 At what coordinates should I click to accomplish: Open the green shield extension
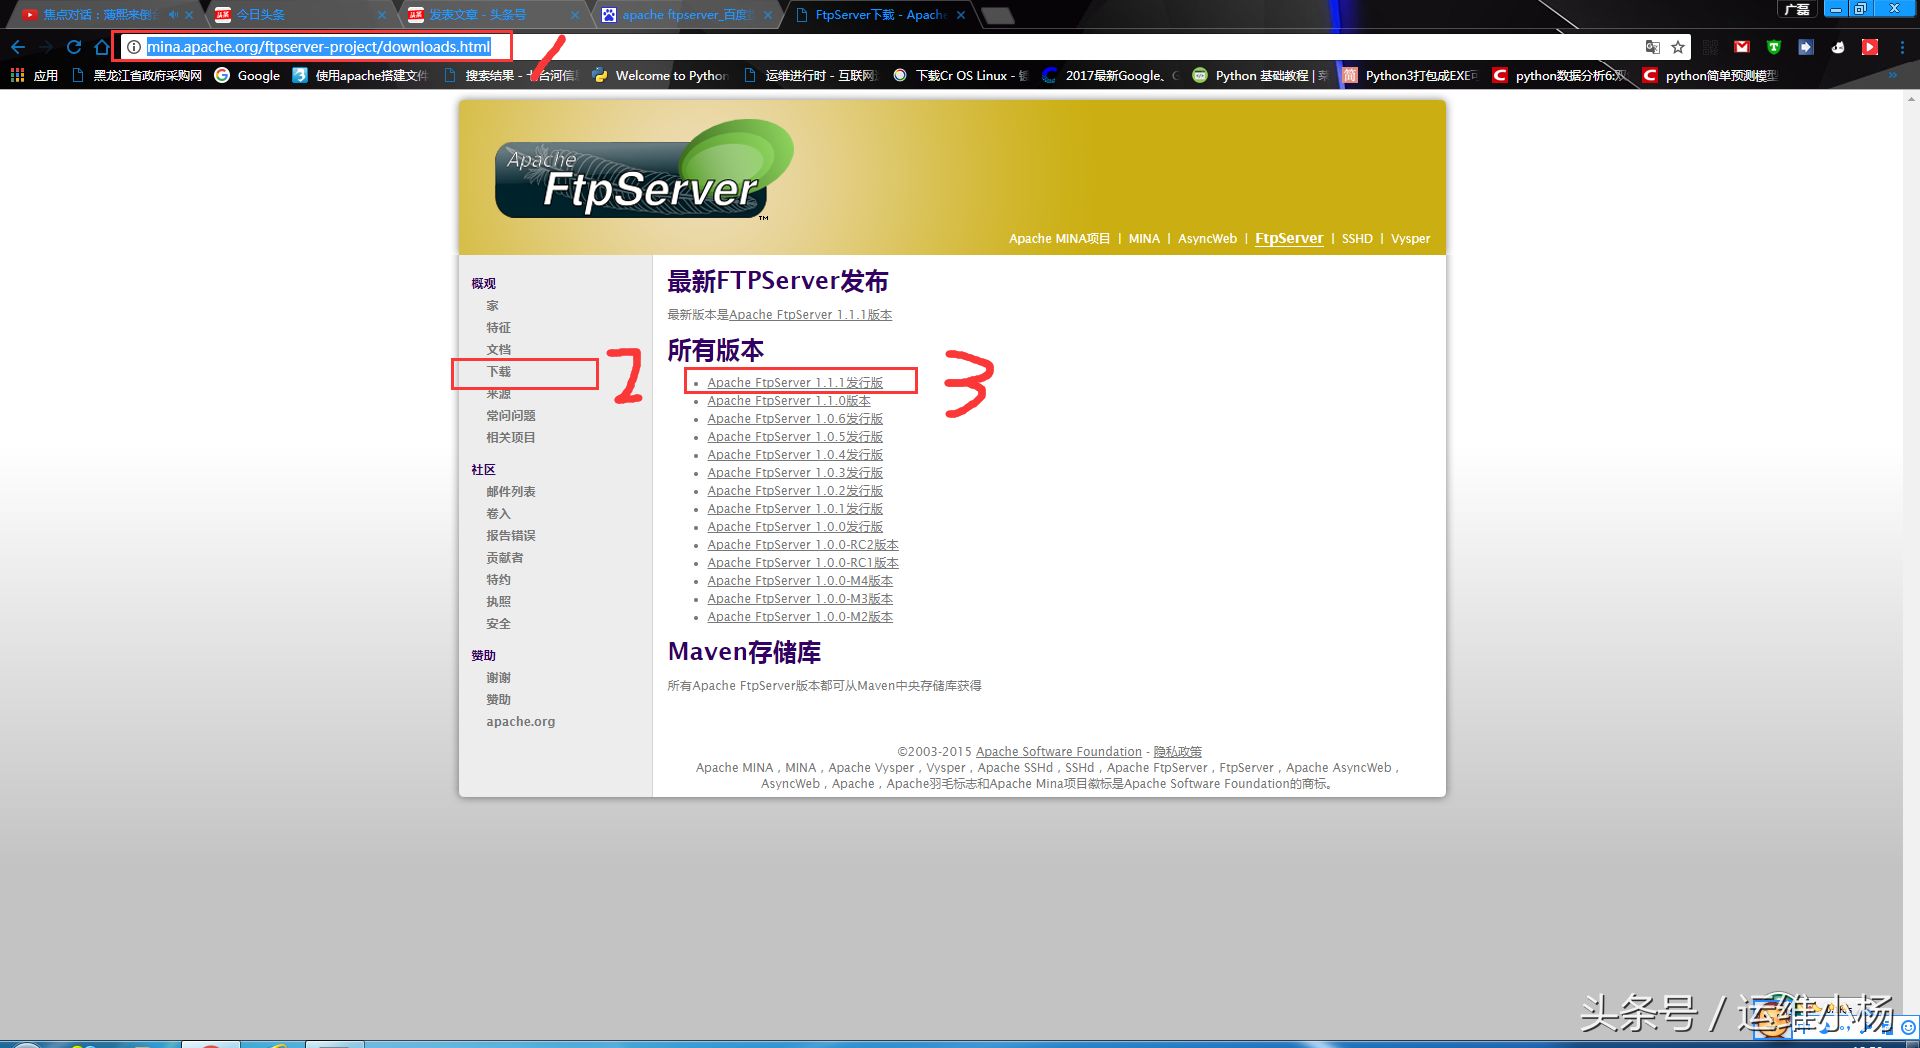[x=1774, y=47]
